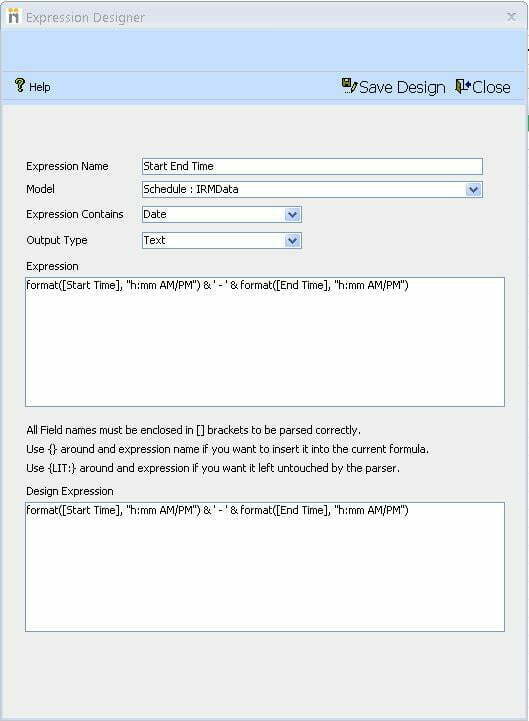Expand the Model dropdown arrow

pos(473,189)
